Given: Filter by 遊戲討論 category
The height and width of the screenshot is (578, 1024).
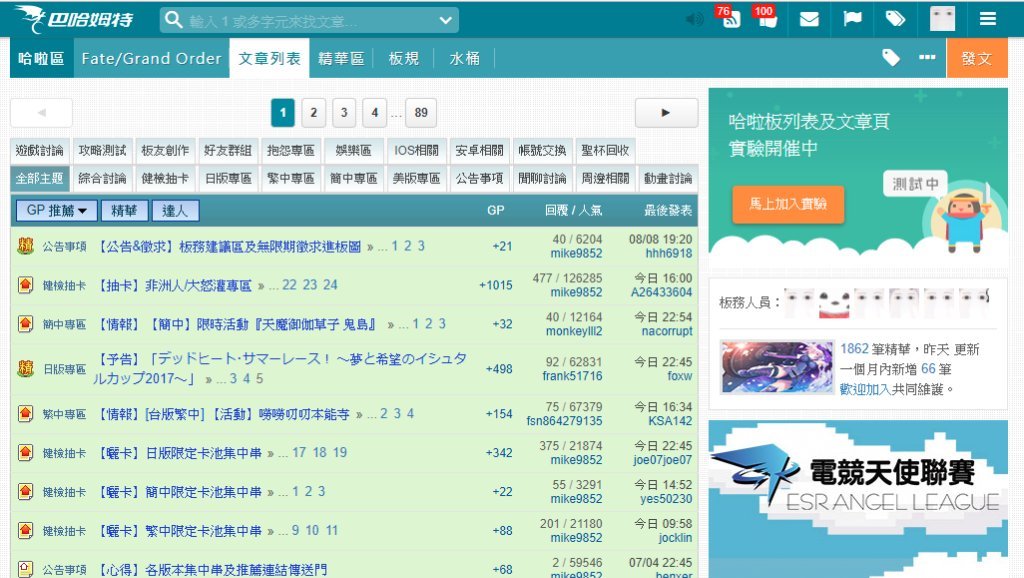Looking at the screenshot, I should pyautogui.click(x=39, y=151).
